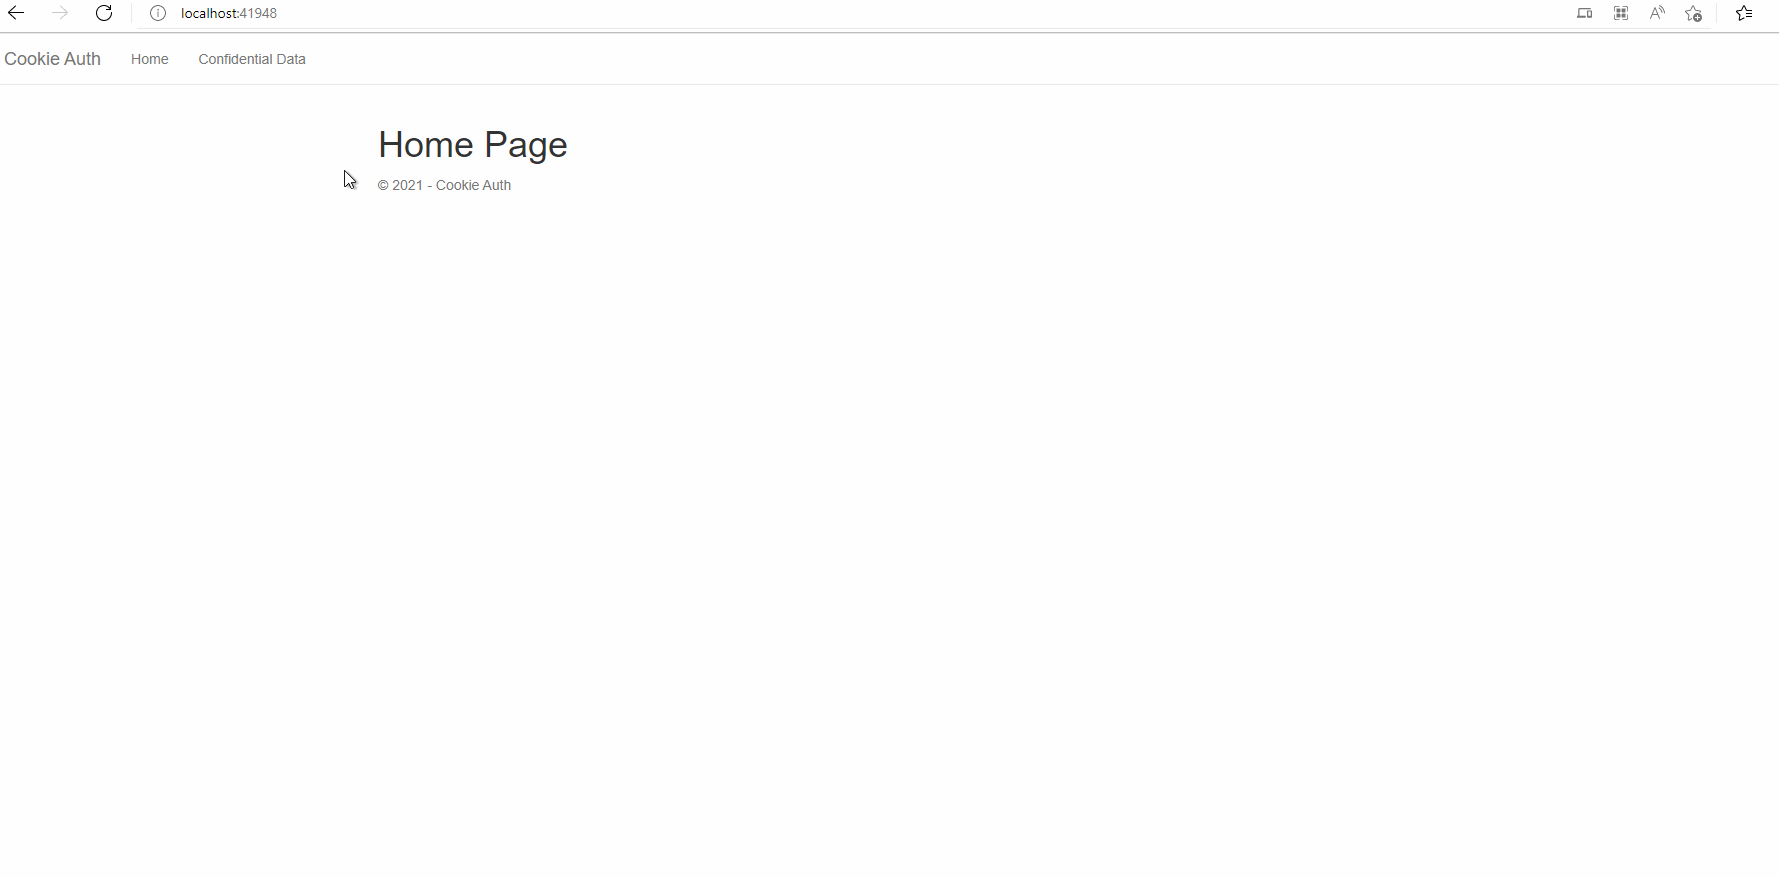Click the localhost:41948 URL text
The image size is (1779, 878).
229,13
